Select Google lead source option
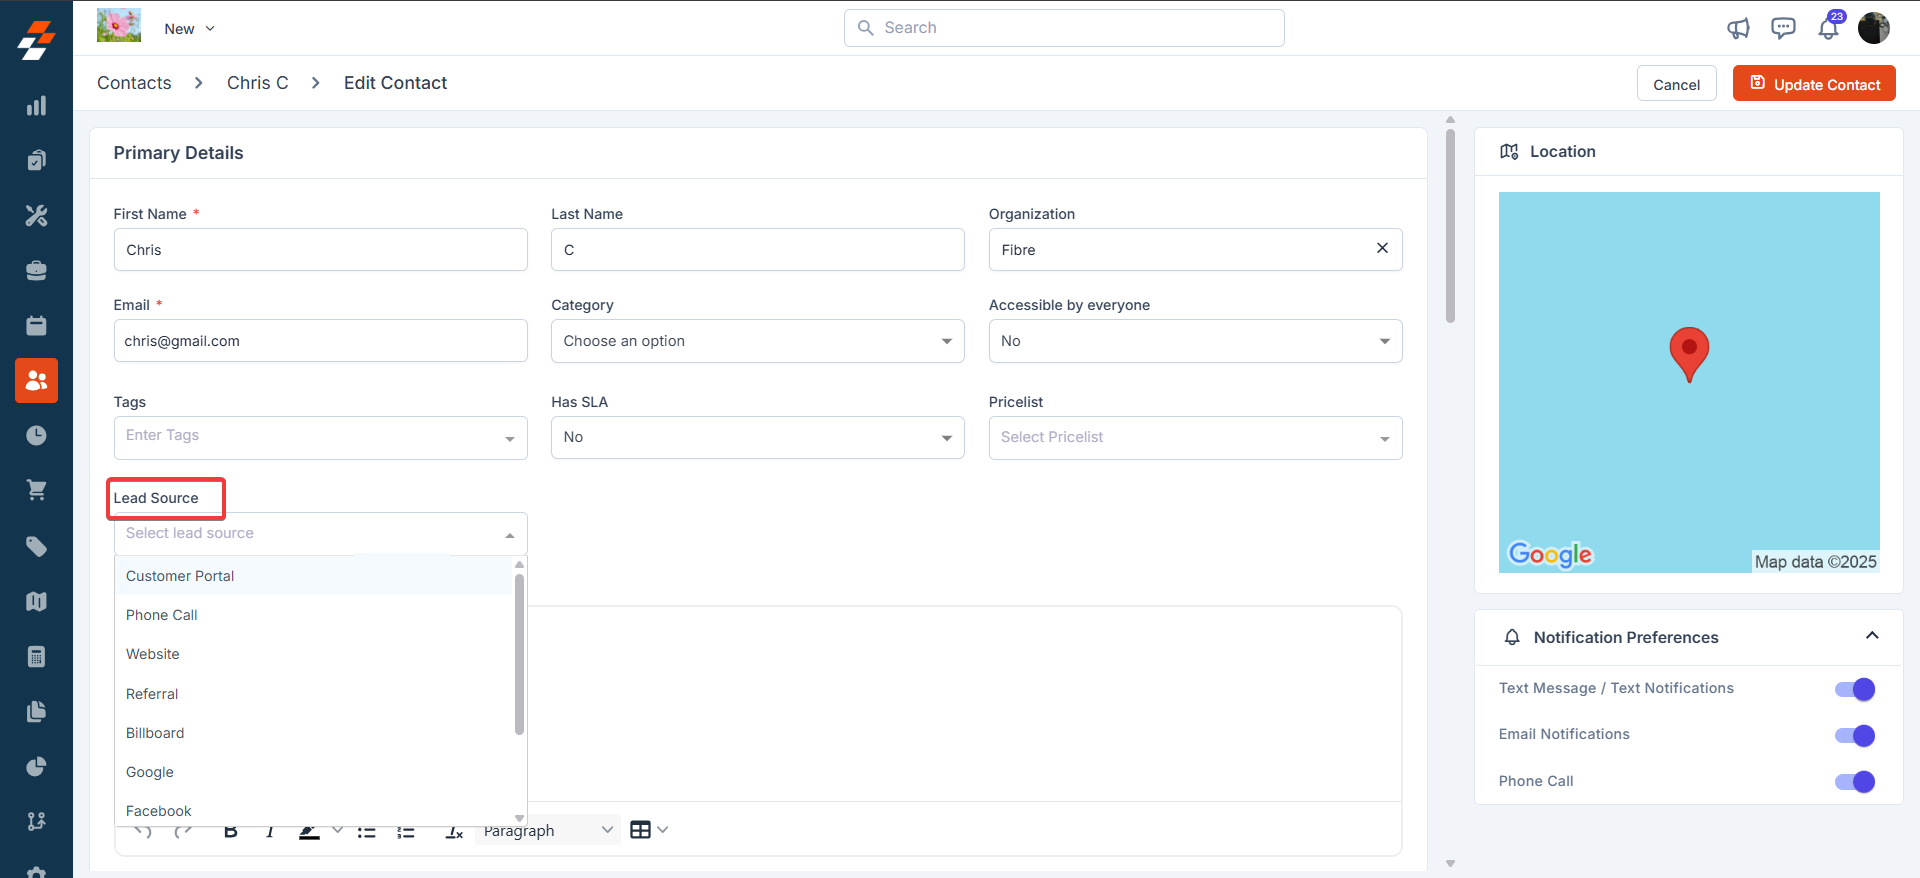The image size is (1920, 878). (314, 772)
